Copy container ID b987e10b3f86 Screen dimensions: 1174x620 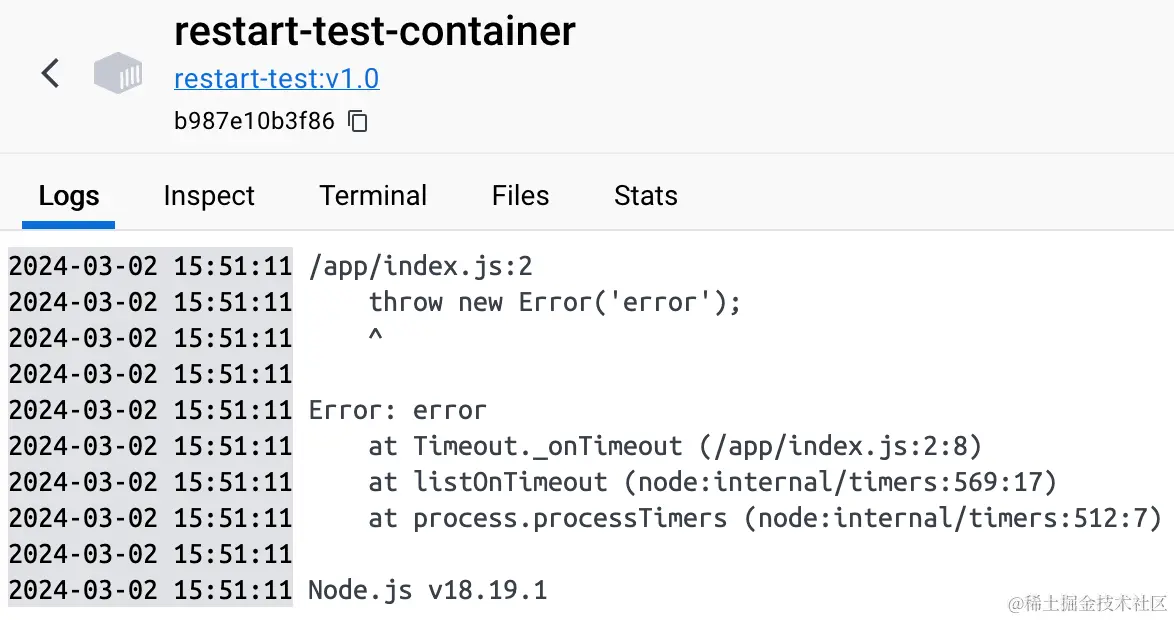(358, 121)
